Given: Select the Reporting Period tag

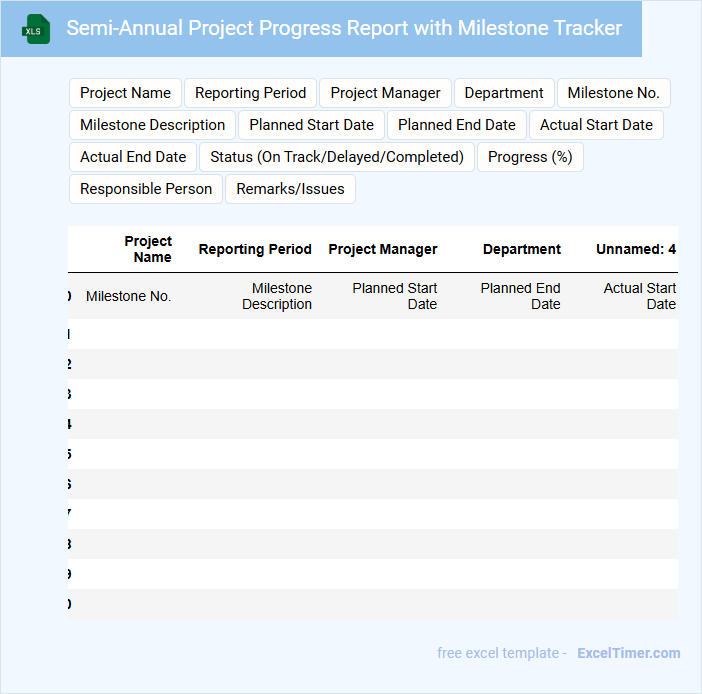Looking at the screenshot, I should [250, 93].
